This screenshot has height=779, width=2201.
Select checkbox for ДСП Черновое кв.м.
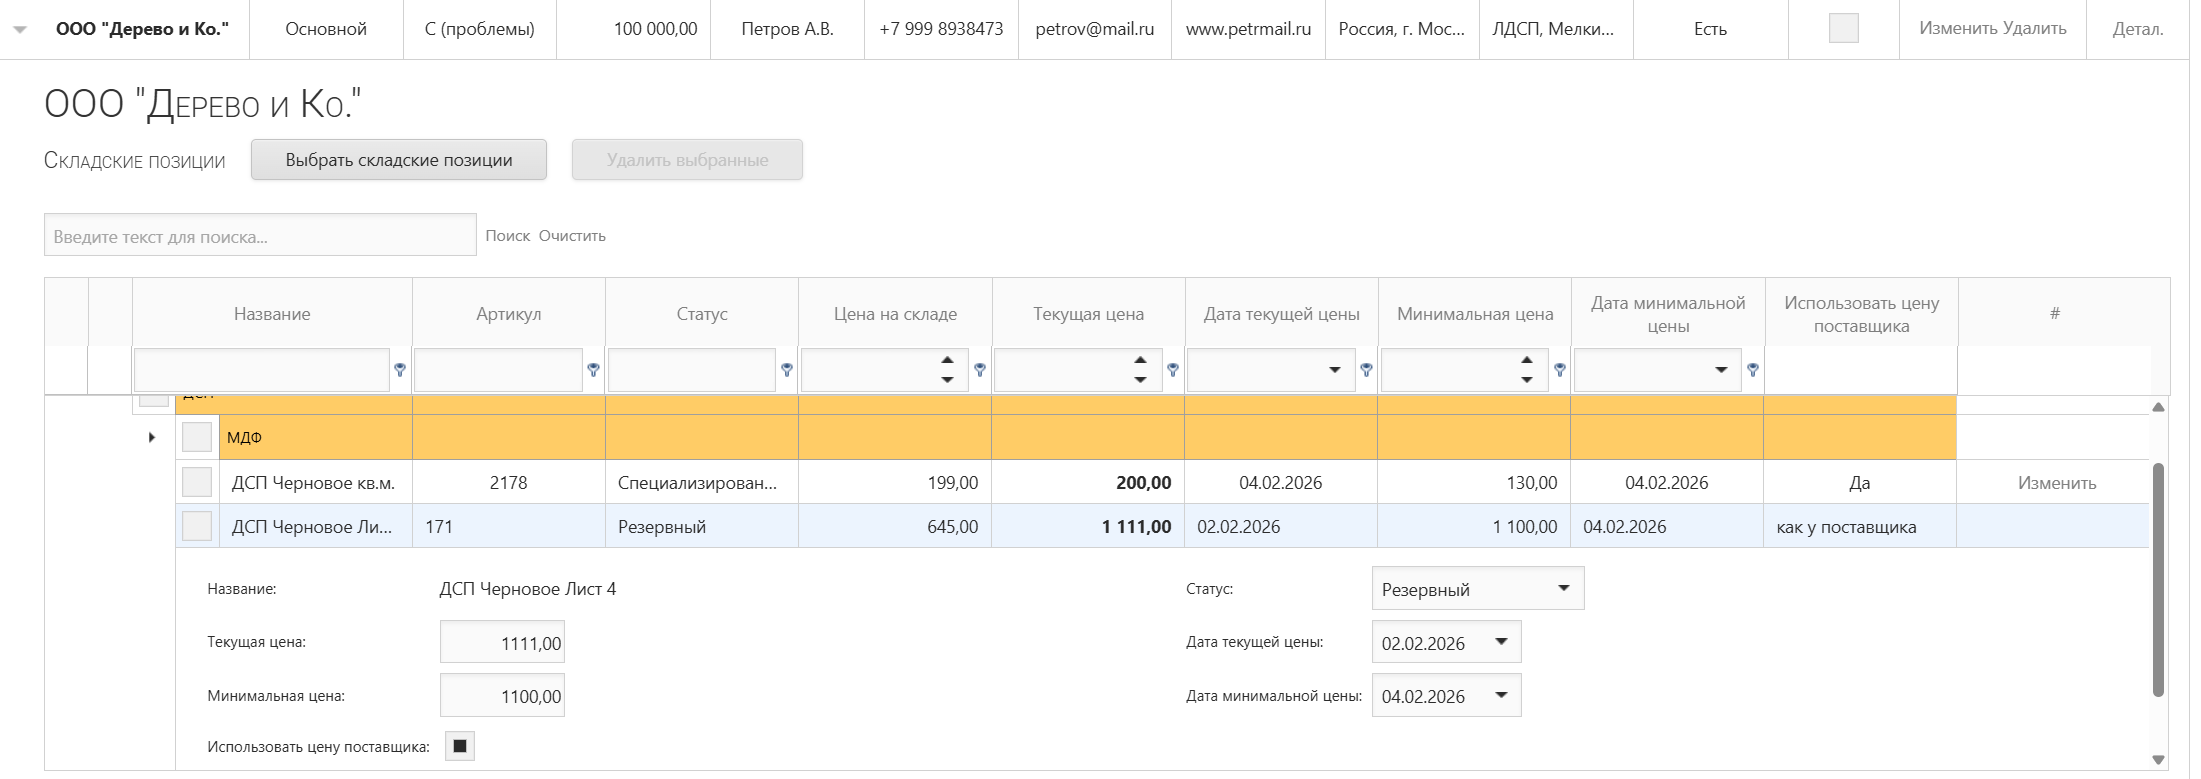point(197,483)
